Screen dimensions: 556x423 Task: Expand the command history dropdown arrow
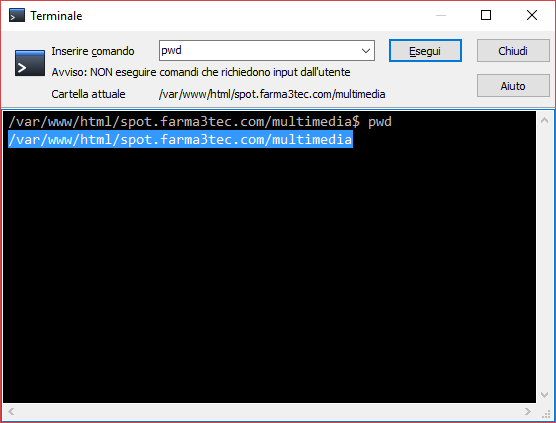[x=366, y=51]
